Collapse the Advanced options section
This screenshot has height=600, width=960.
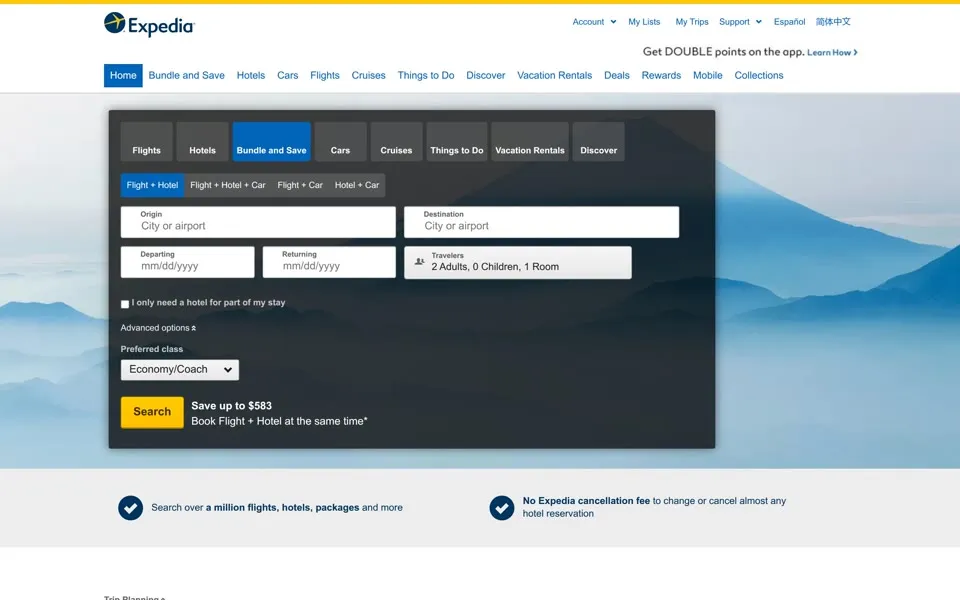tap(158, 328)
